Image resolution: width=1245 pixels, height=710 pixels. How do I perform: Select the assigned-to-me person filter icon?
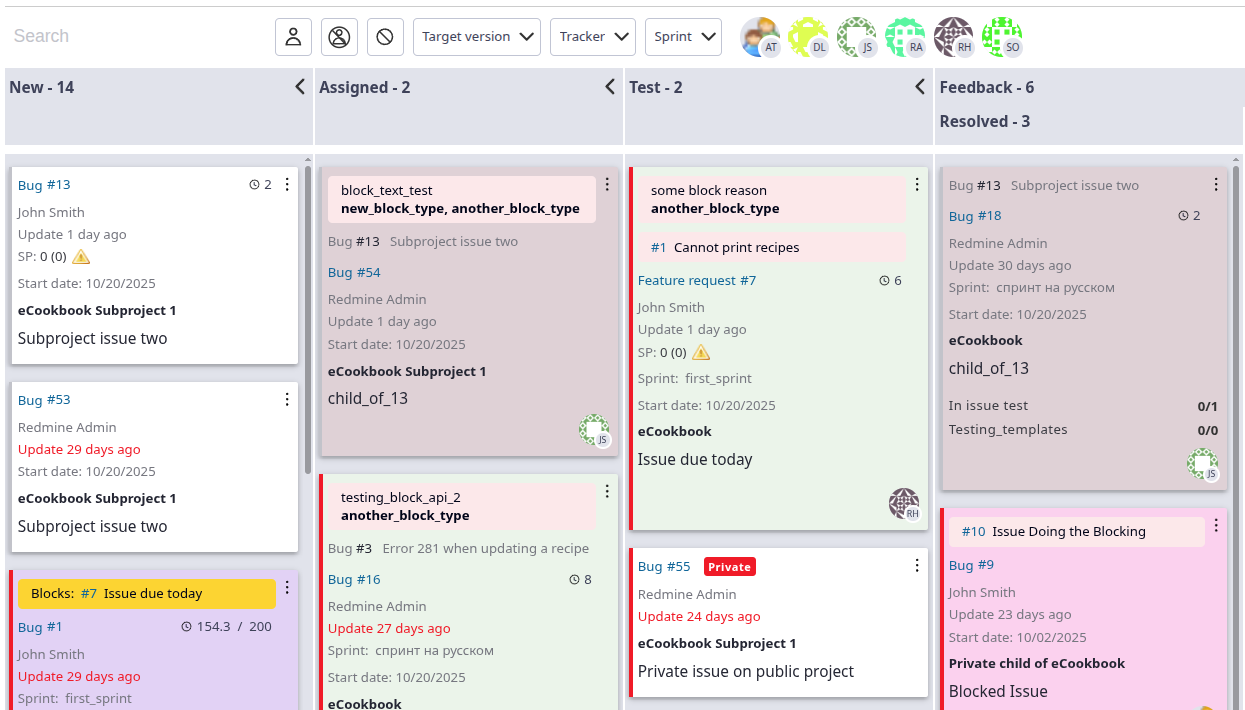pos(293,36)
